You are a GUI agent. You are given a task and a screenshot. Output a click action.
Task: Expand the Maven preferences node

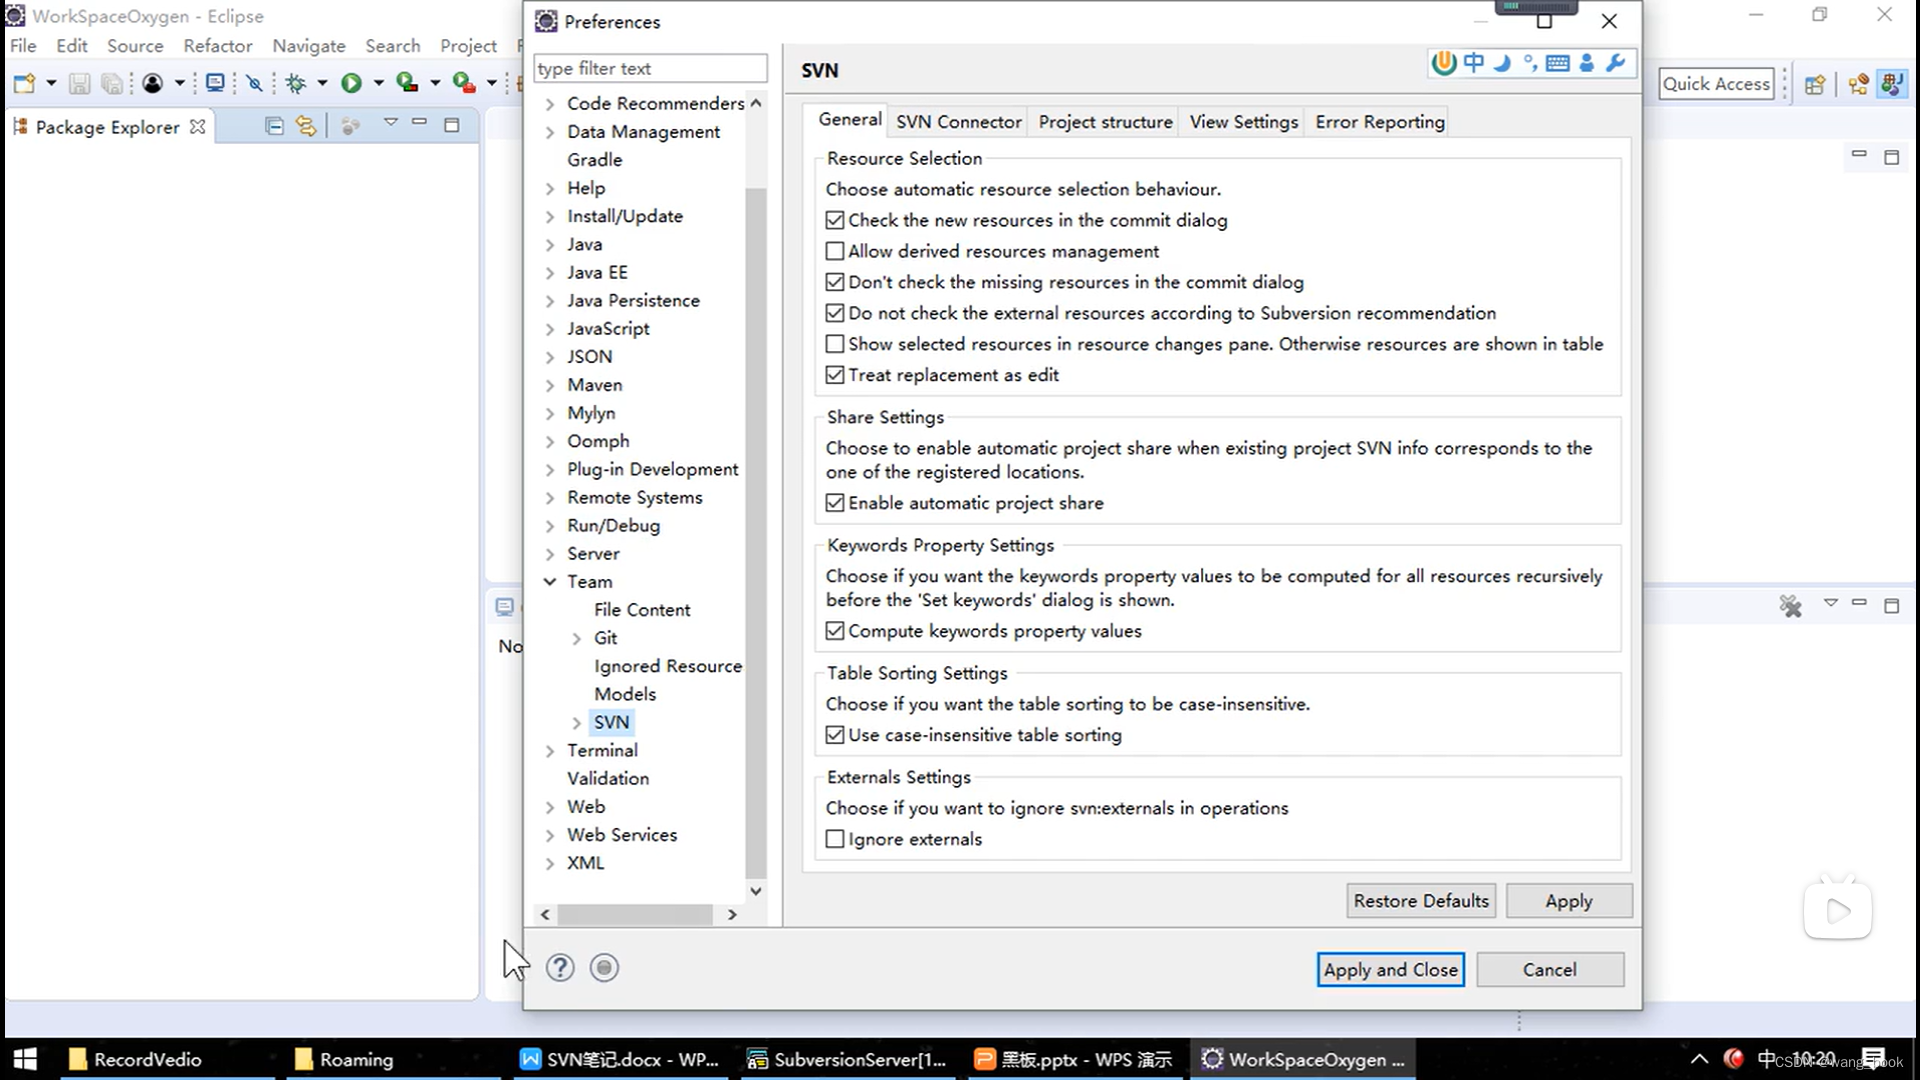coord(550,385)
